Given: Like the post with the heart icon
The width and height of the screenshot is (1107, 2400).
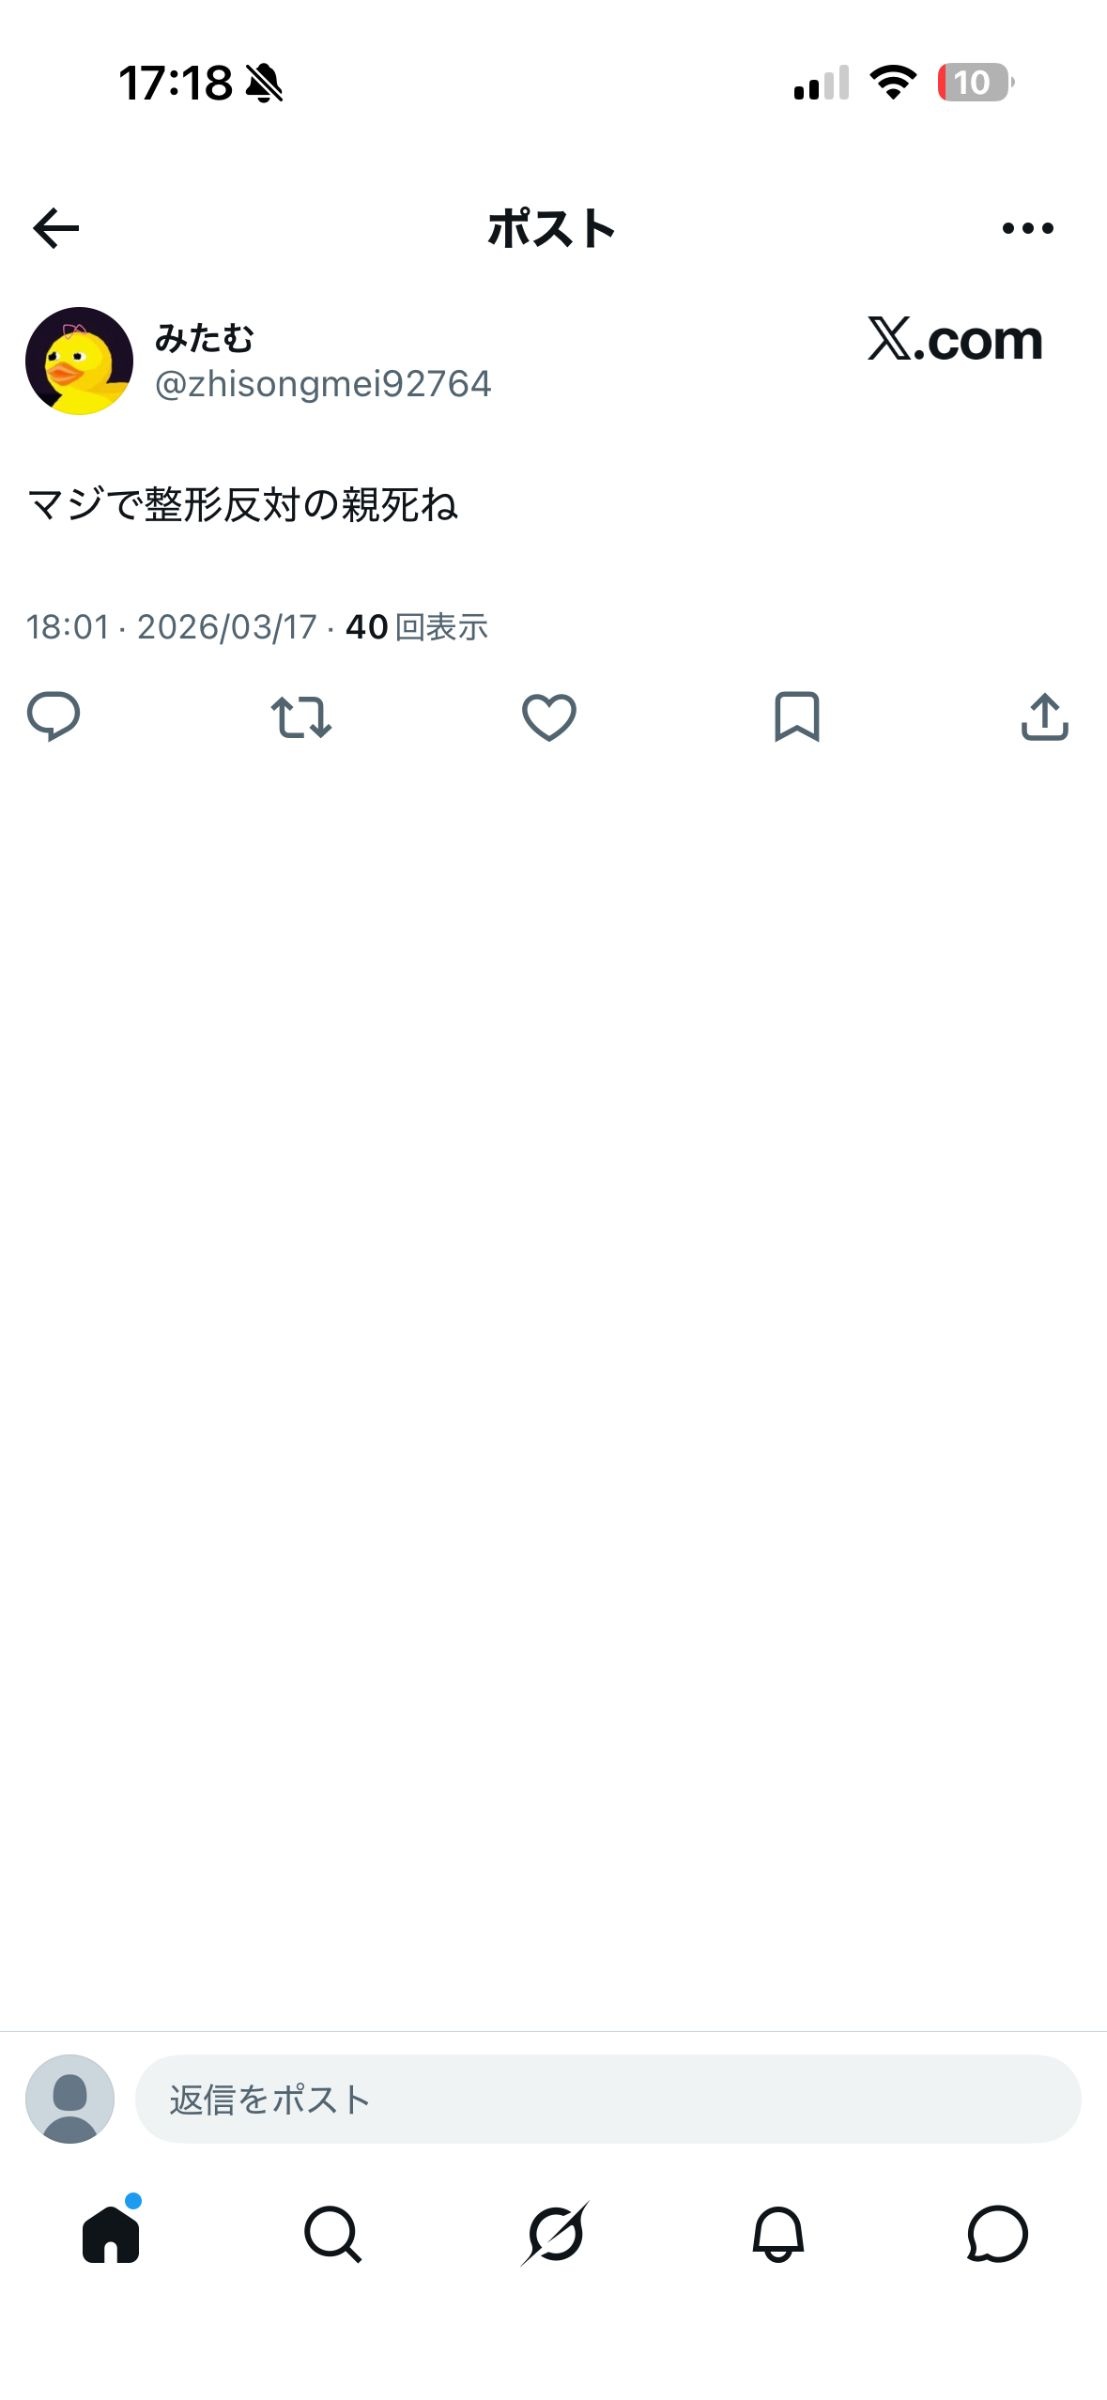Looking at the screenshot, I should (x=549, y=716).
